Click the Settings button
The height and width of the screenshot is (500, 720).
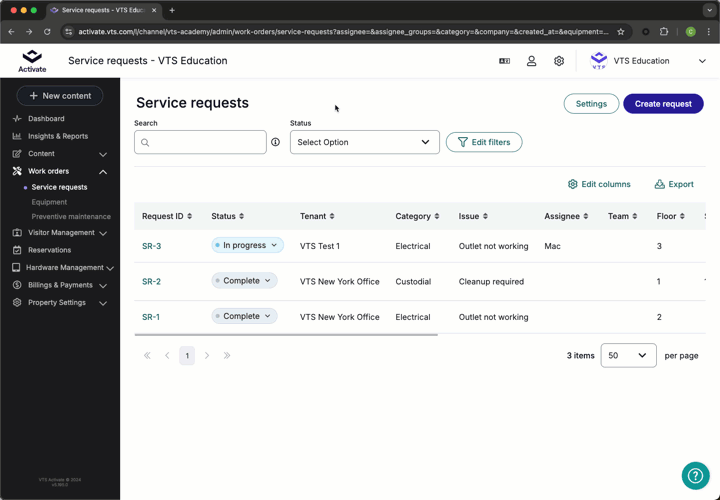click(591, 104)
